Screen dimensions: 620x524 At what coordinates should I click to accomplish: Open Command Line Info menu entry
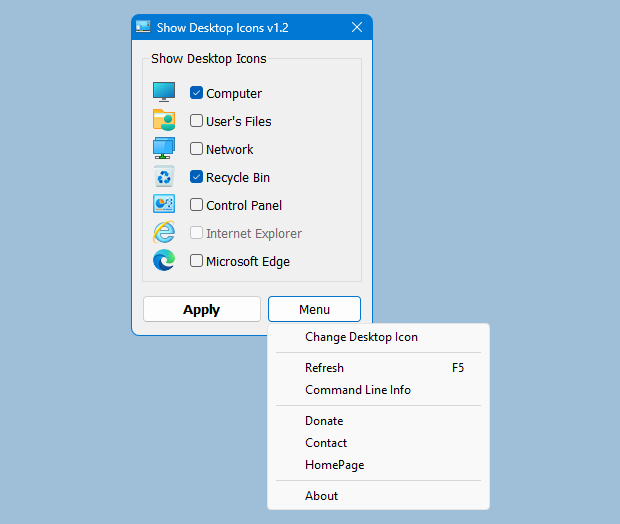pyautogui.click(x=357, y=390)
